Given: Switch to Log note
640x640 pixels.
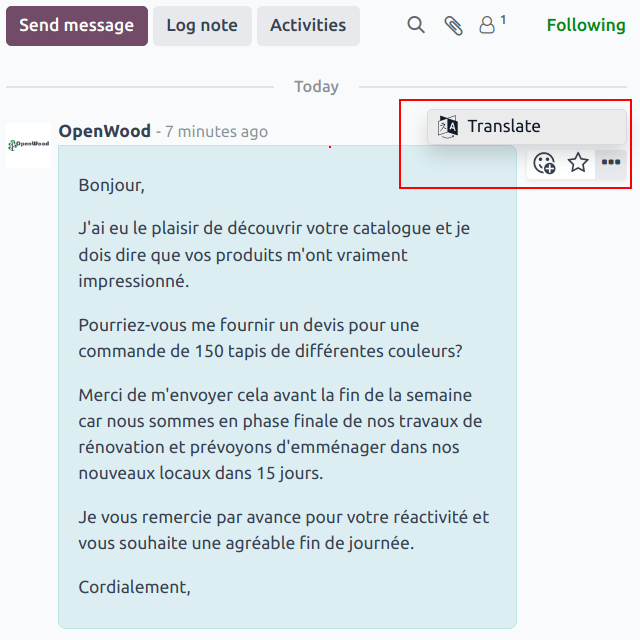Looking at the screenshot, I should coord(202,26).
